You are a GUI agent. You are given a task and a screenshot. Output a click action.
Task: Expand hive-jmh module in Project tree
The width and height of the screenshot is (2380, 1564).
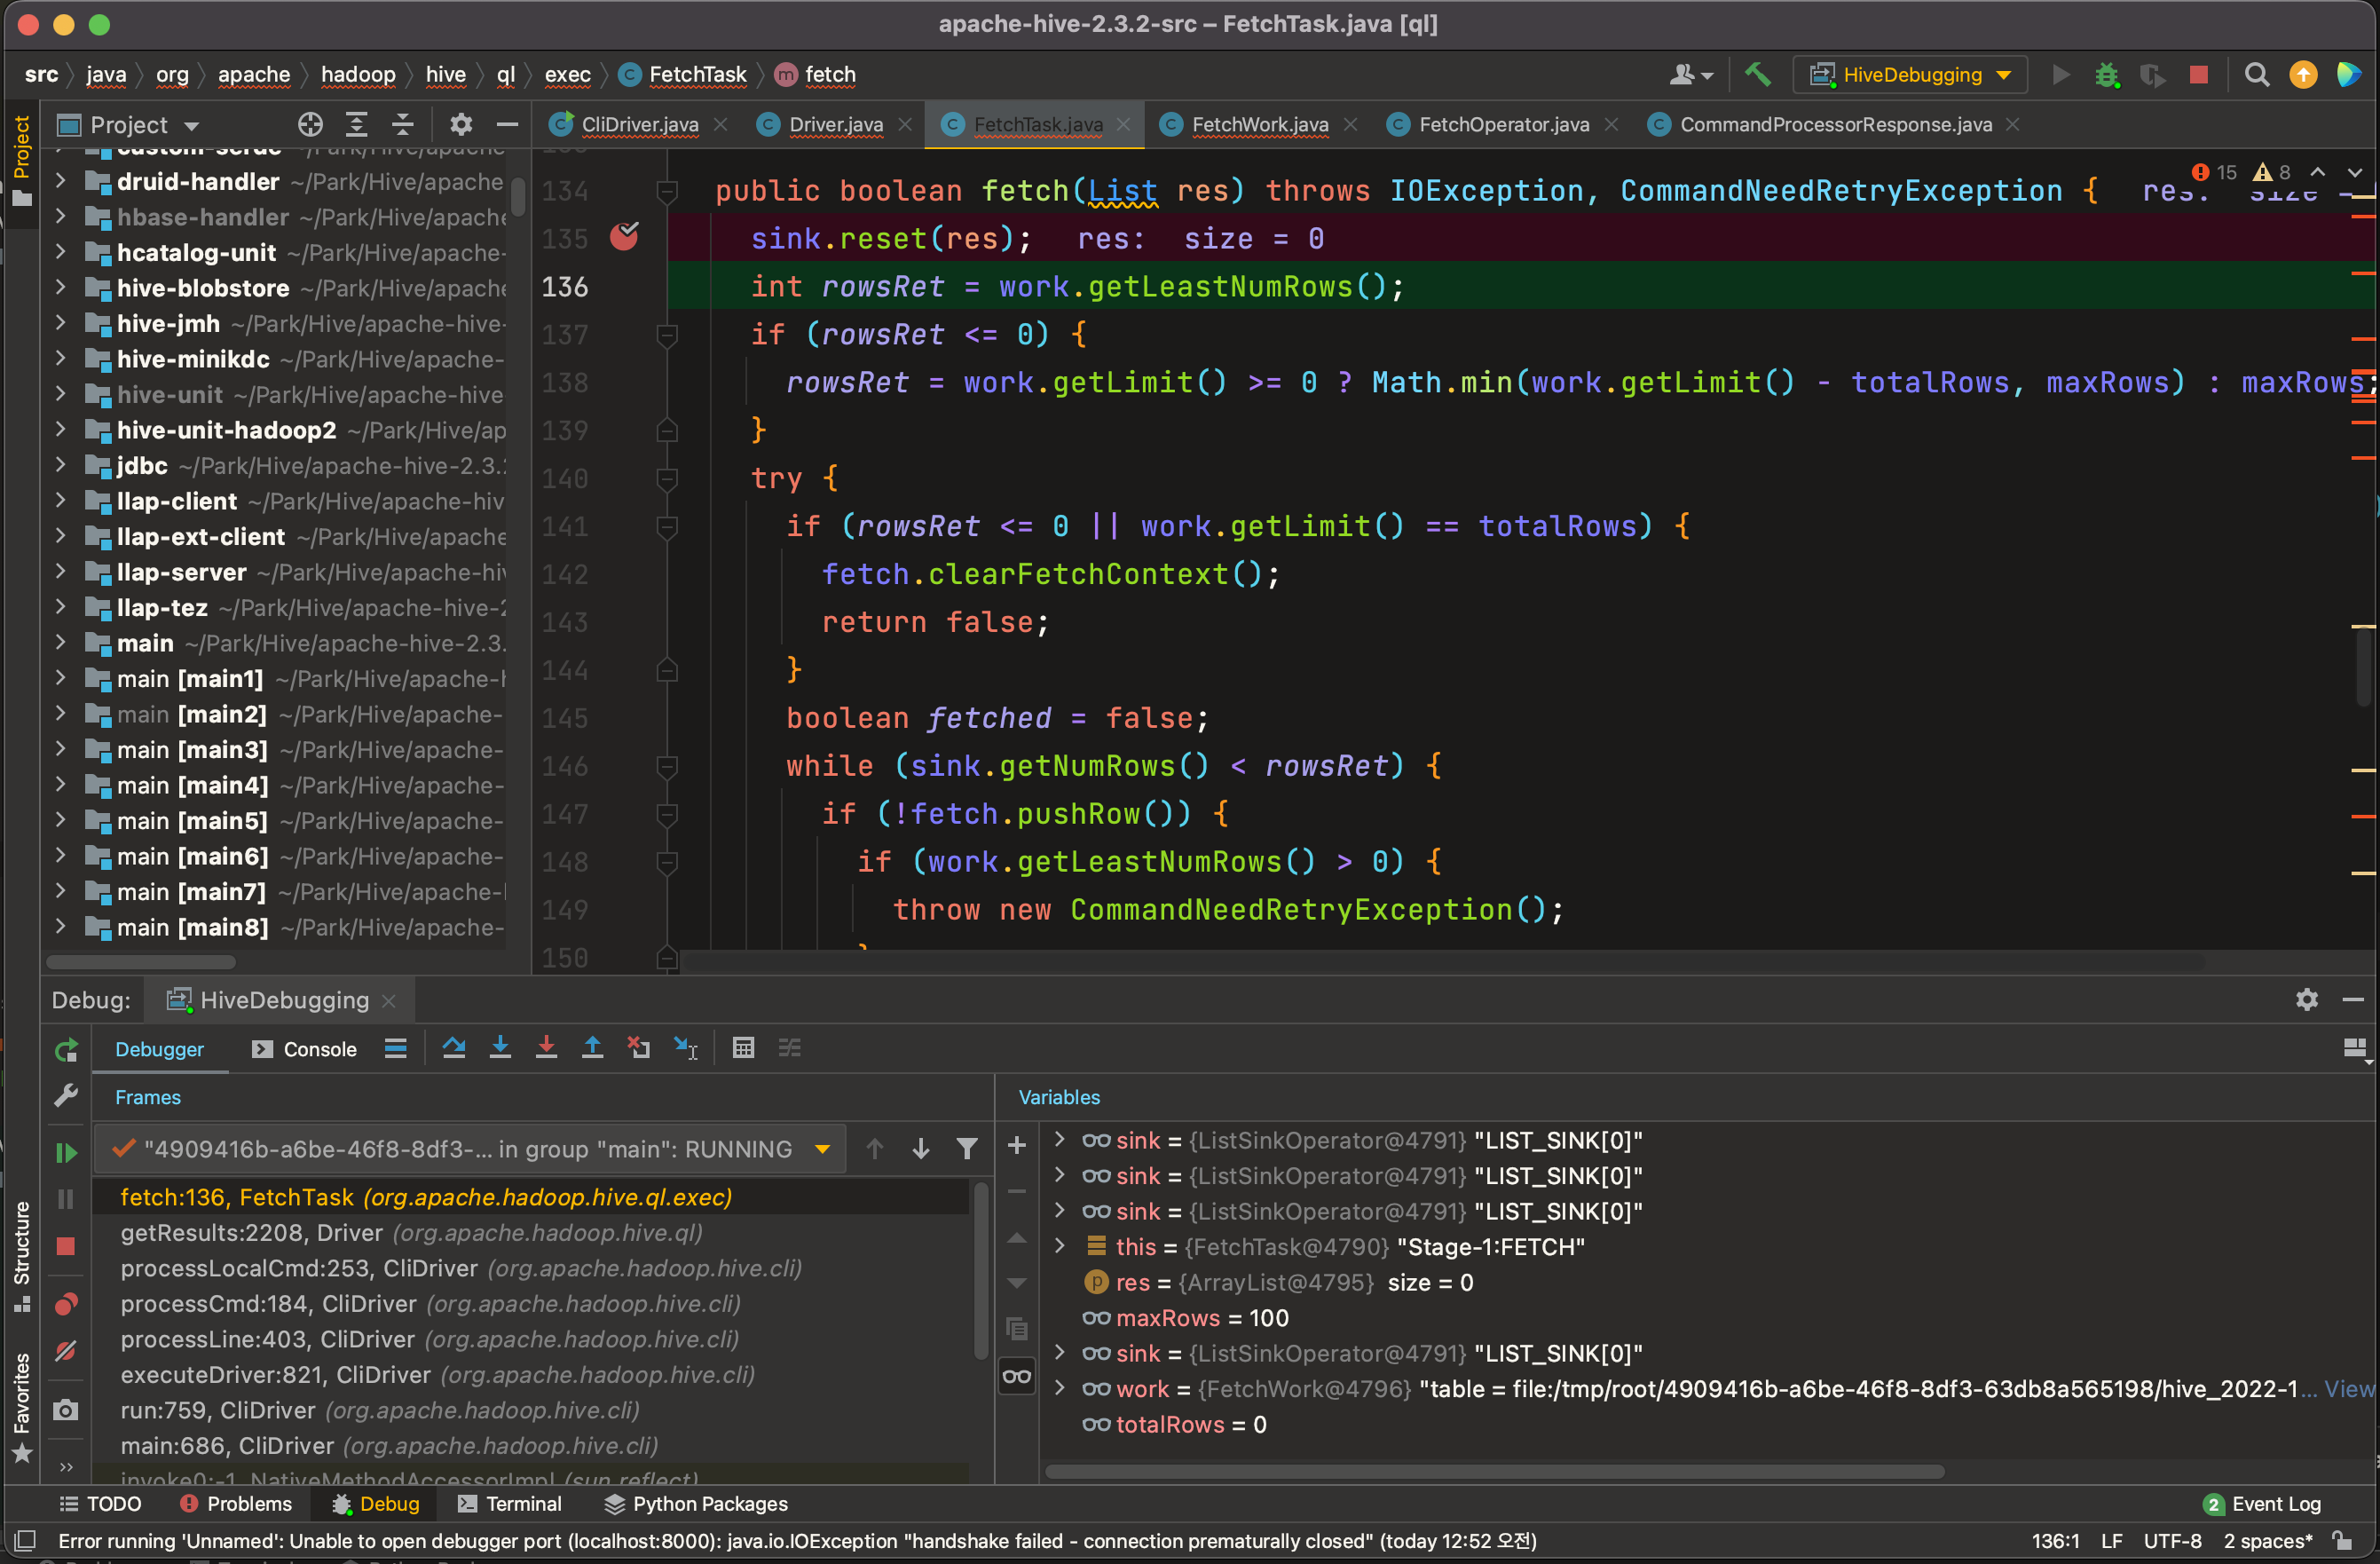[61, 324]
